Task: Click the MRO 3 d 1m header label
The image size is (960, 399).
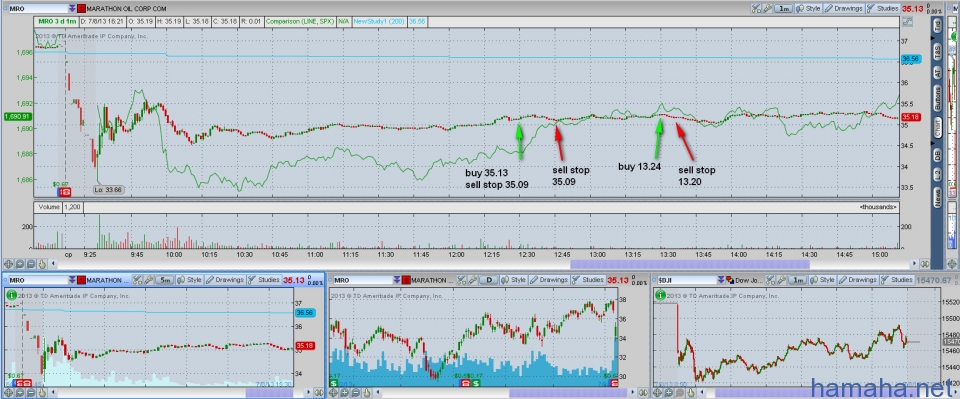Action: click(x=56, y=21)
